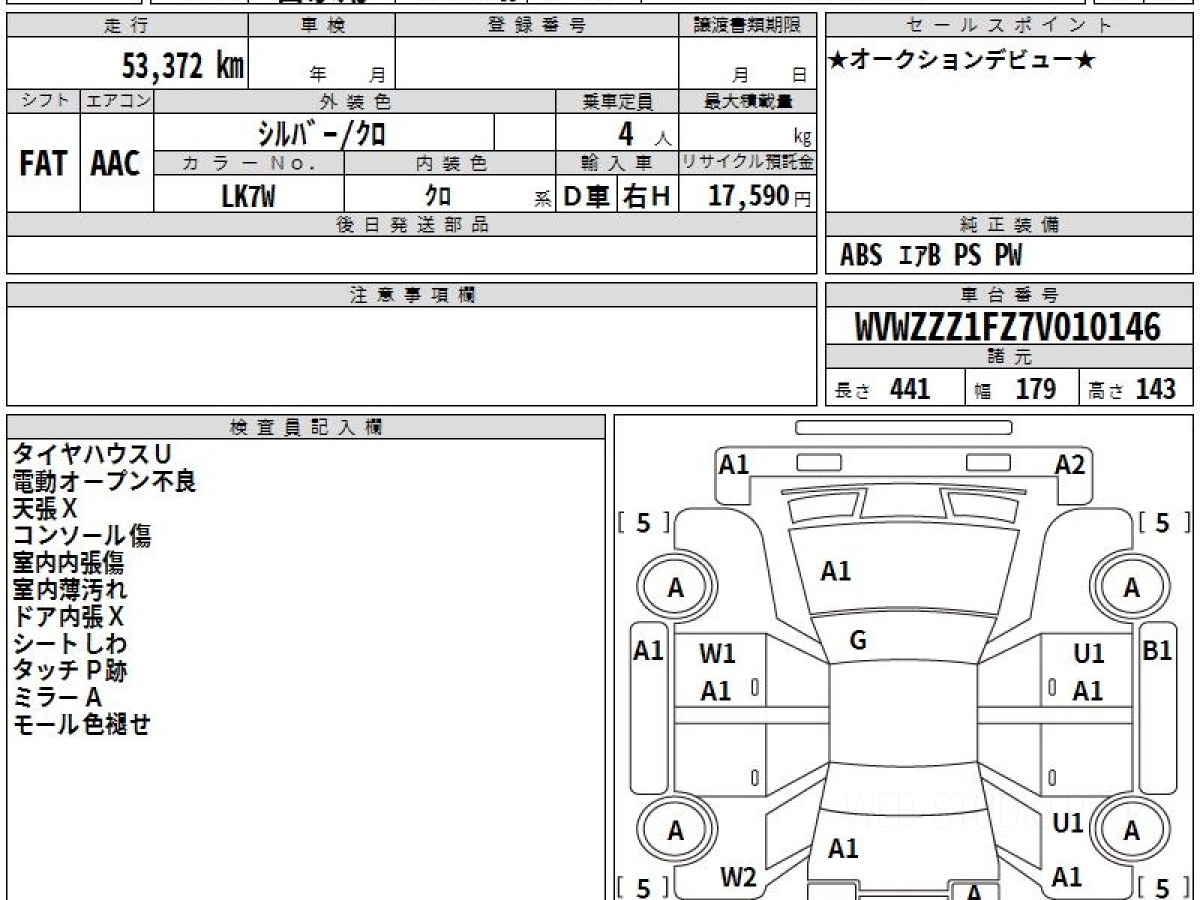Click the 譲渡書類期限 header
This screenshot has width=1200, height=900.
click(x=748, y=26)
